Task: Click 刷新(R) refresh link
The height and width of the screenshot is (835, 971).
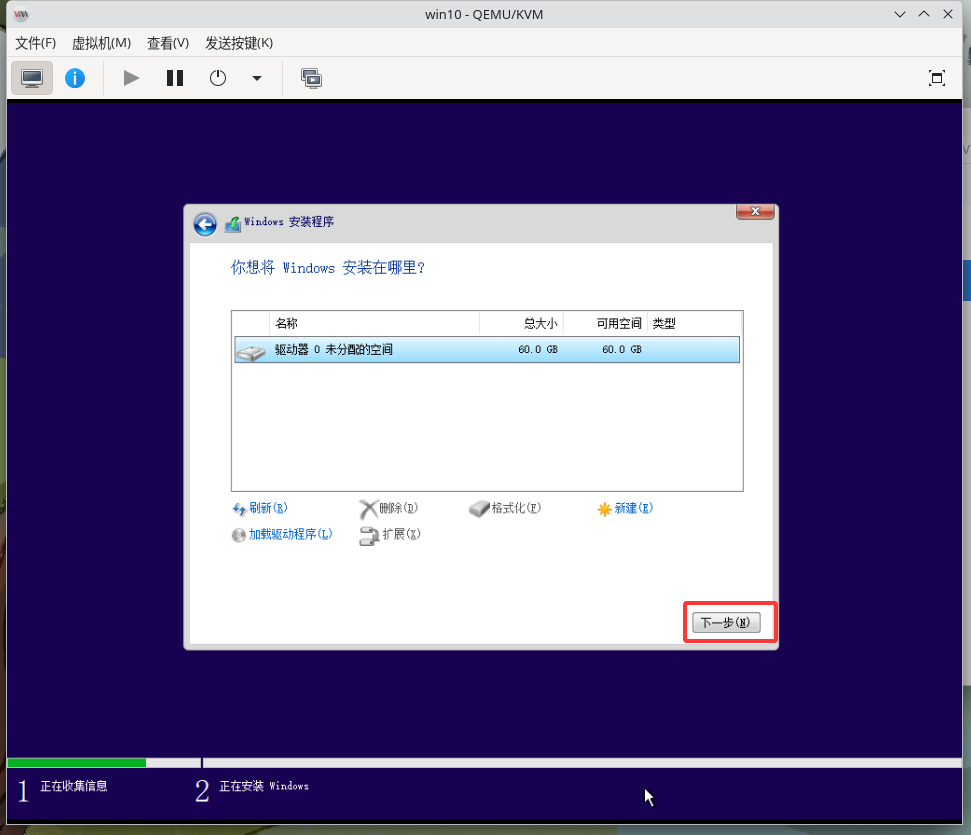Action: pos(260,509)
